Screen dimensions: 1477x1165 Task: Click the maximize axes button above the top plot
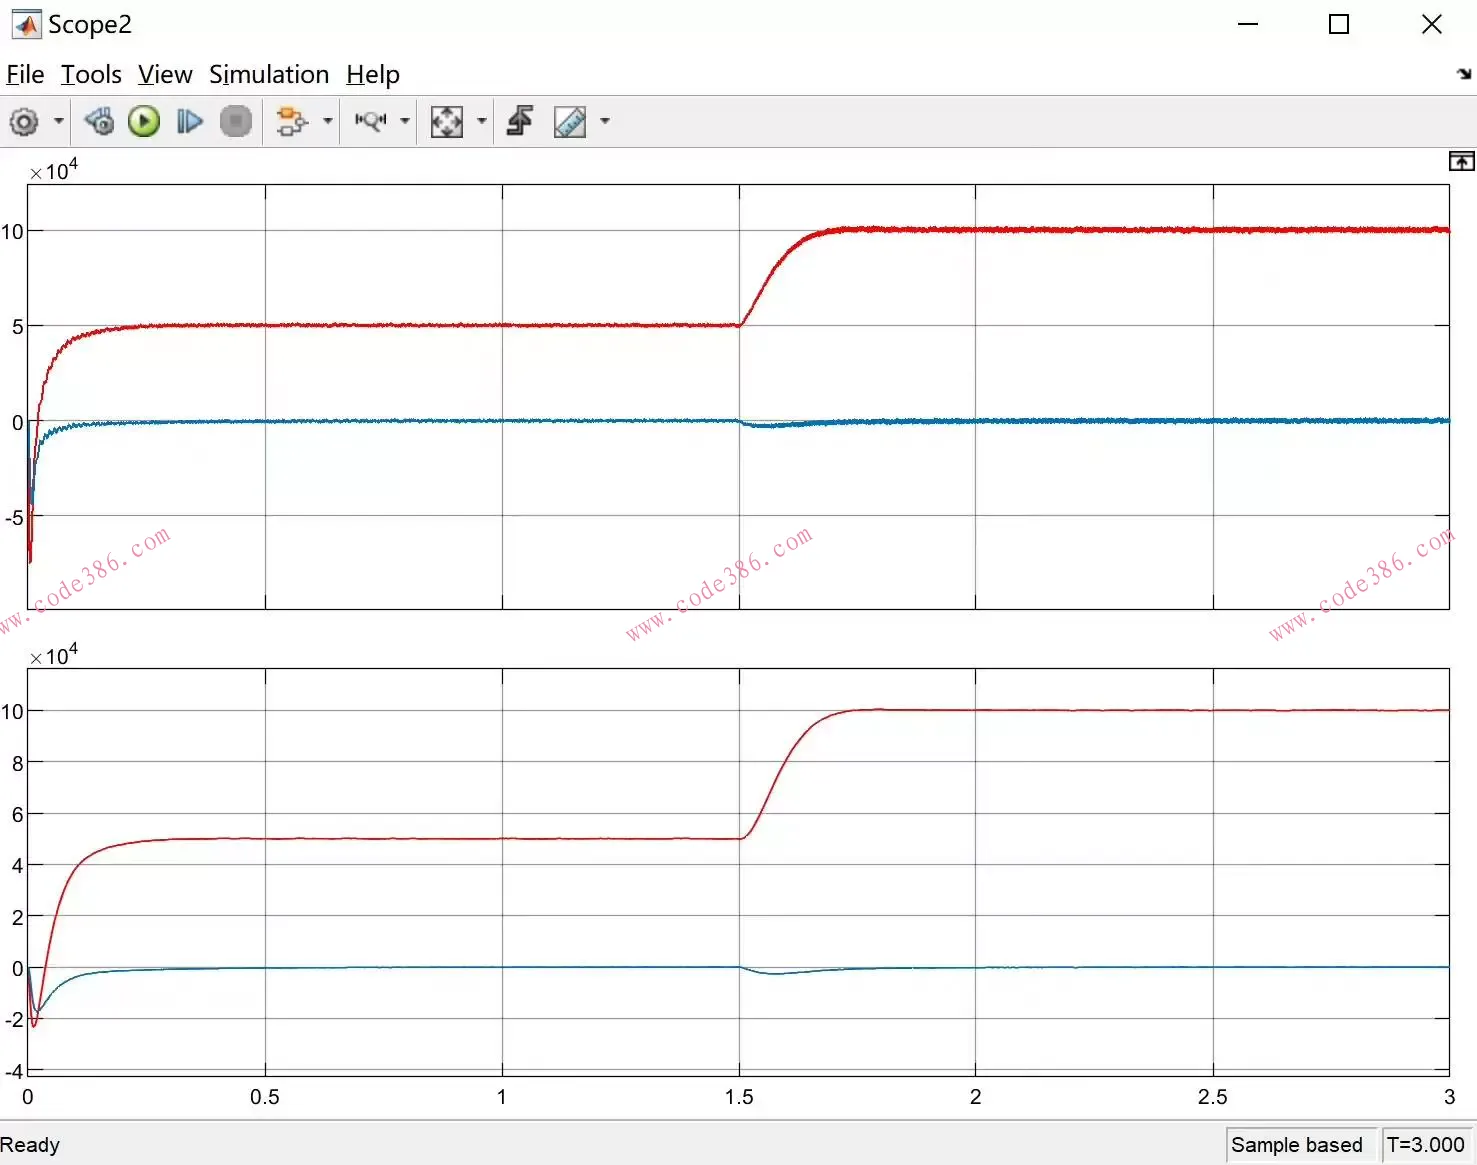click(x=1461, y=162)
